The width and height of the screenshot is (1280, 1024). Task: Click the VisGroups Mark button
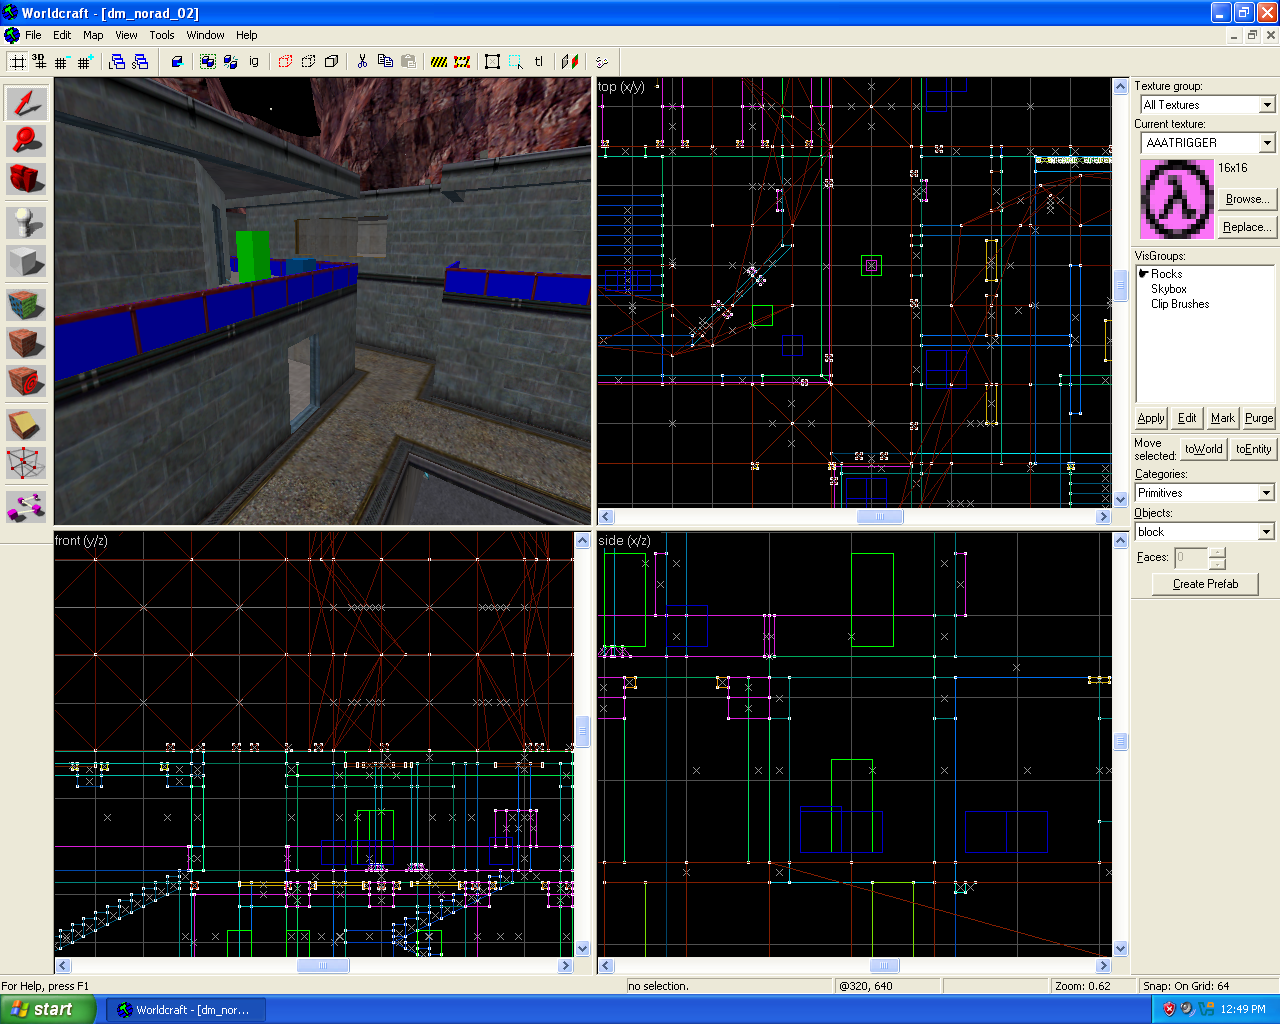coord(1222,418)
